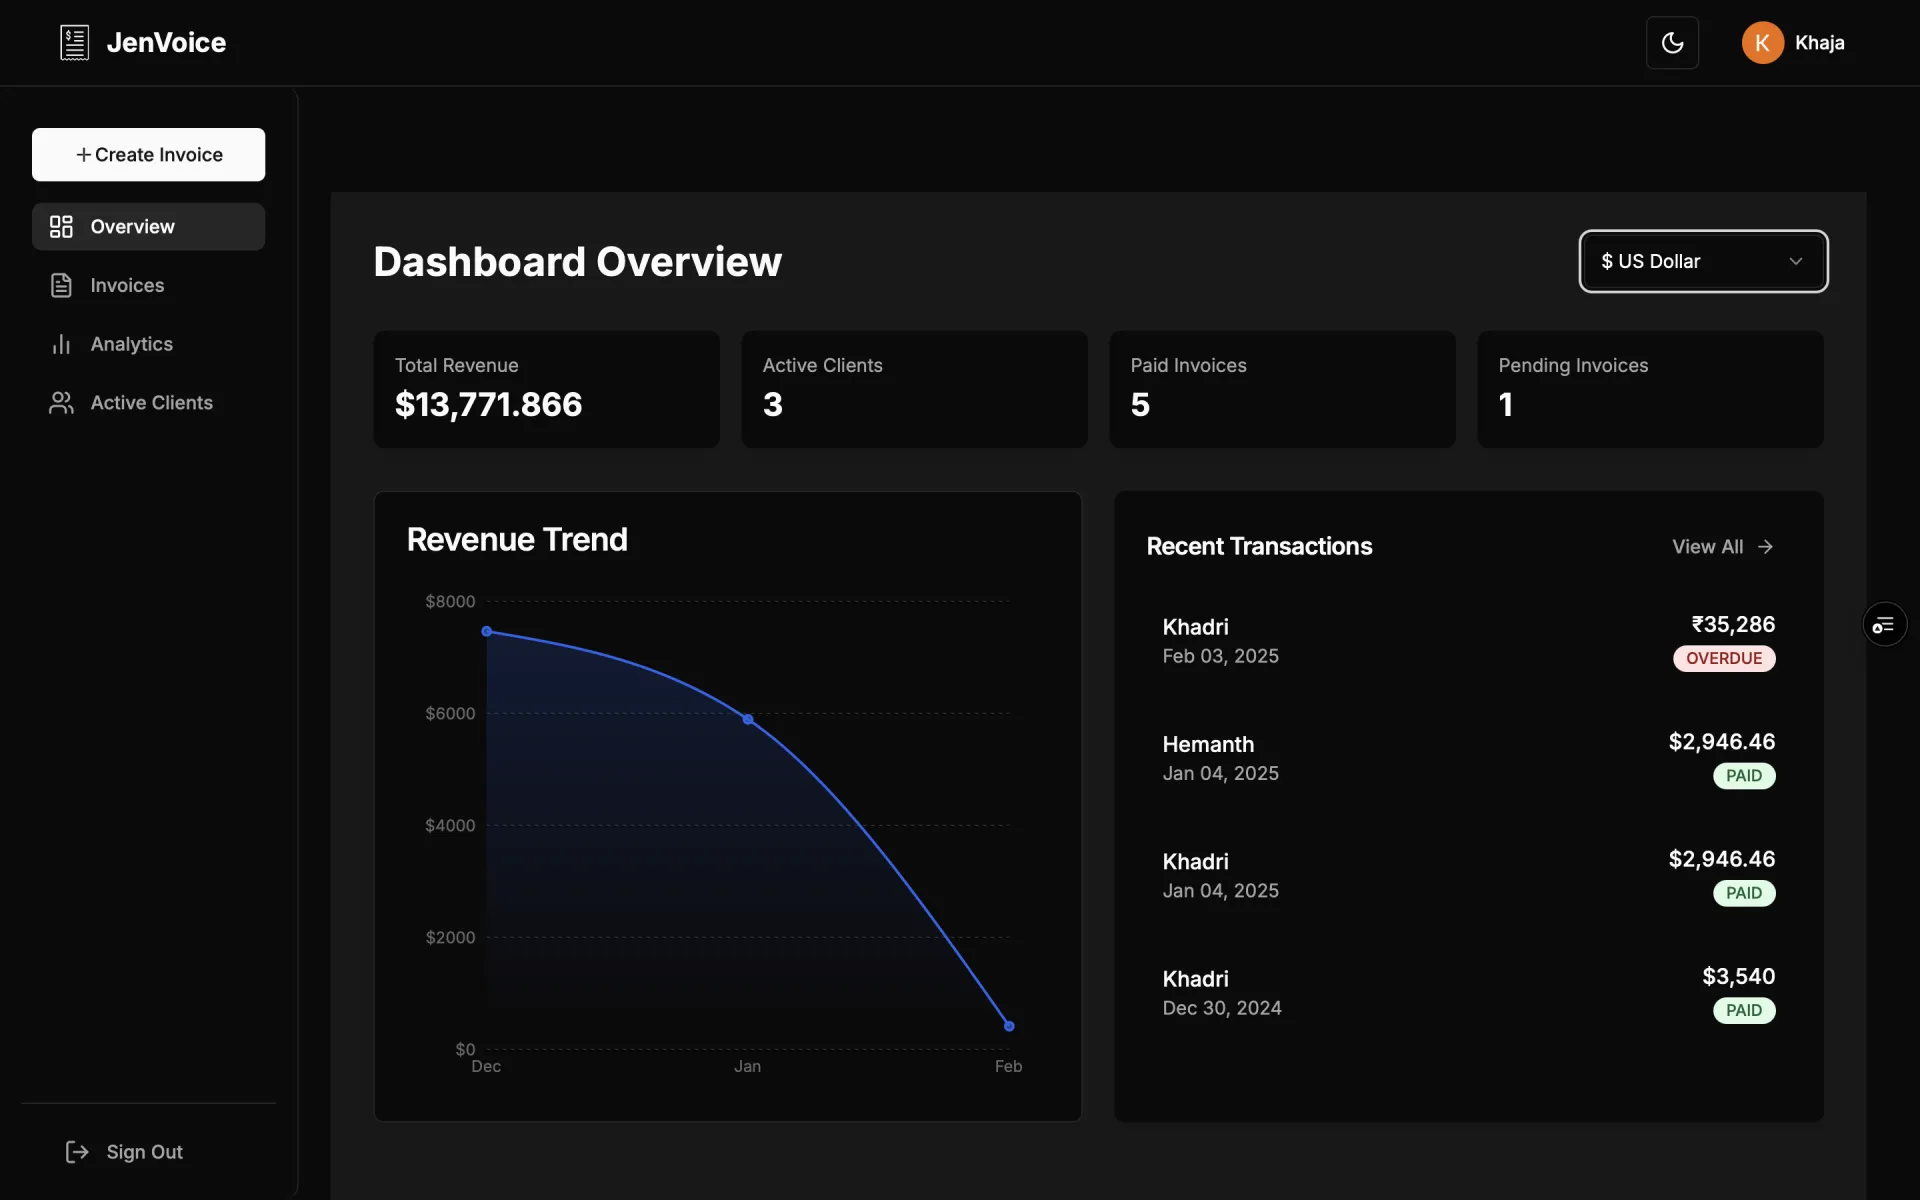Image resolution: width=1920 pixels, height=1200 pixels.
Task: Click the JenVoice invoice logo icon
Action: click(x=74, y=43)
